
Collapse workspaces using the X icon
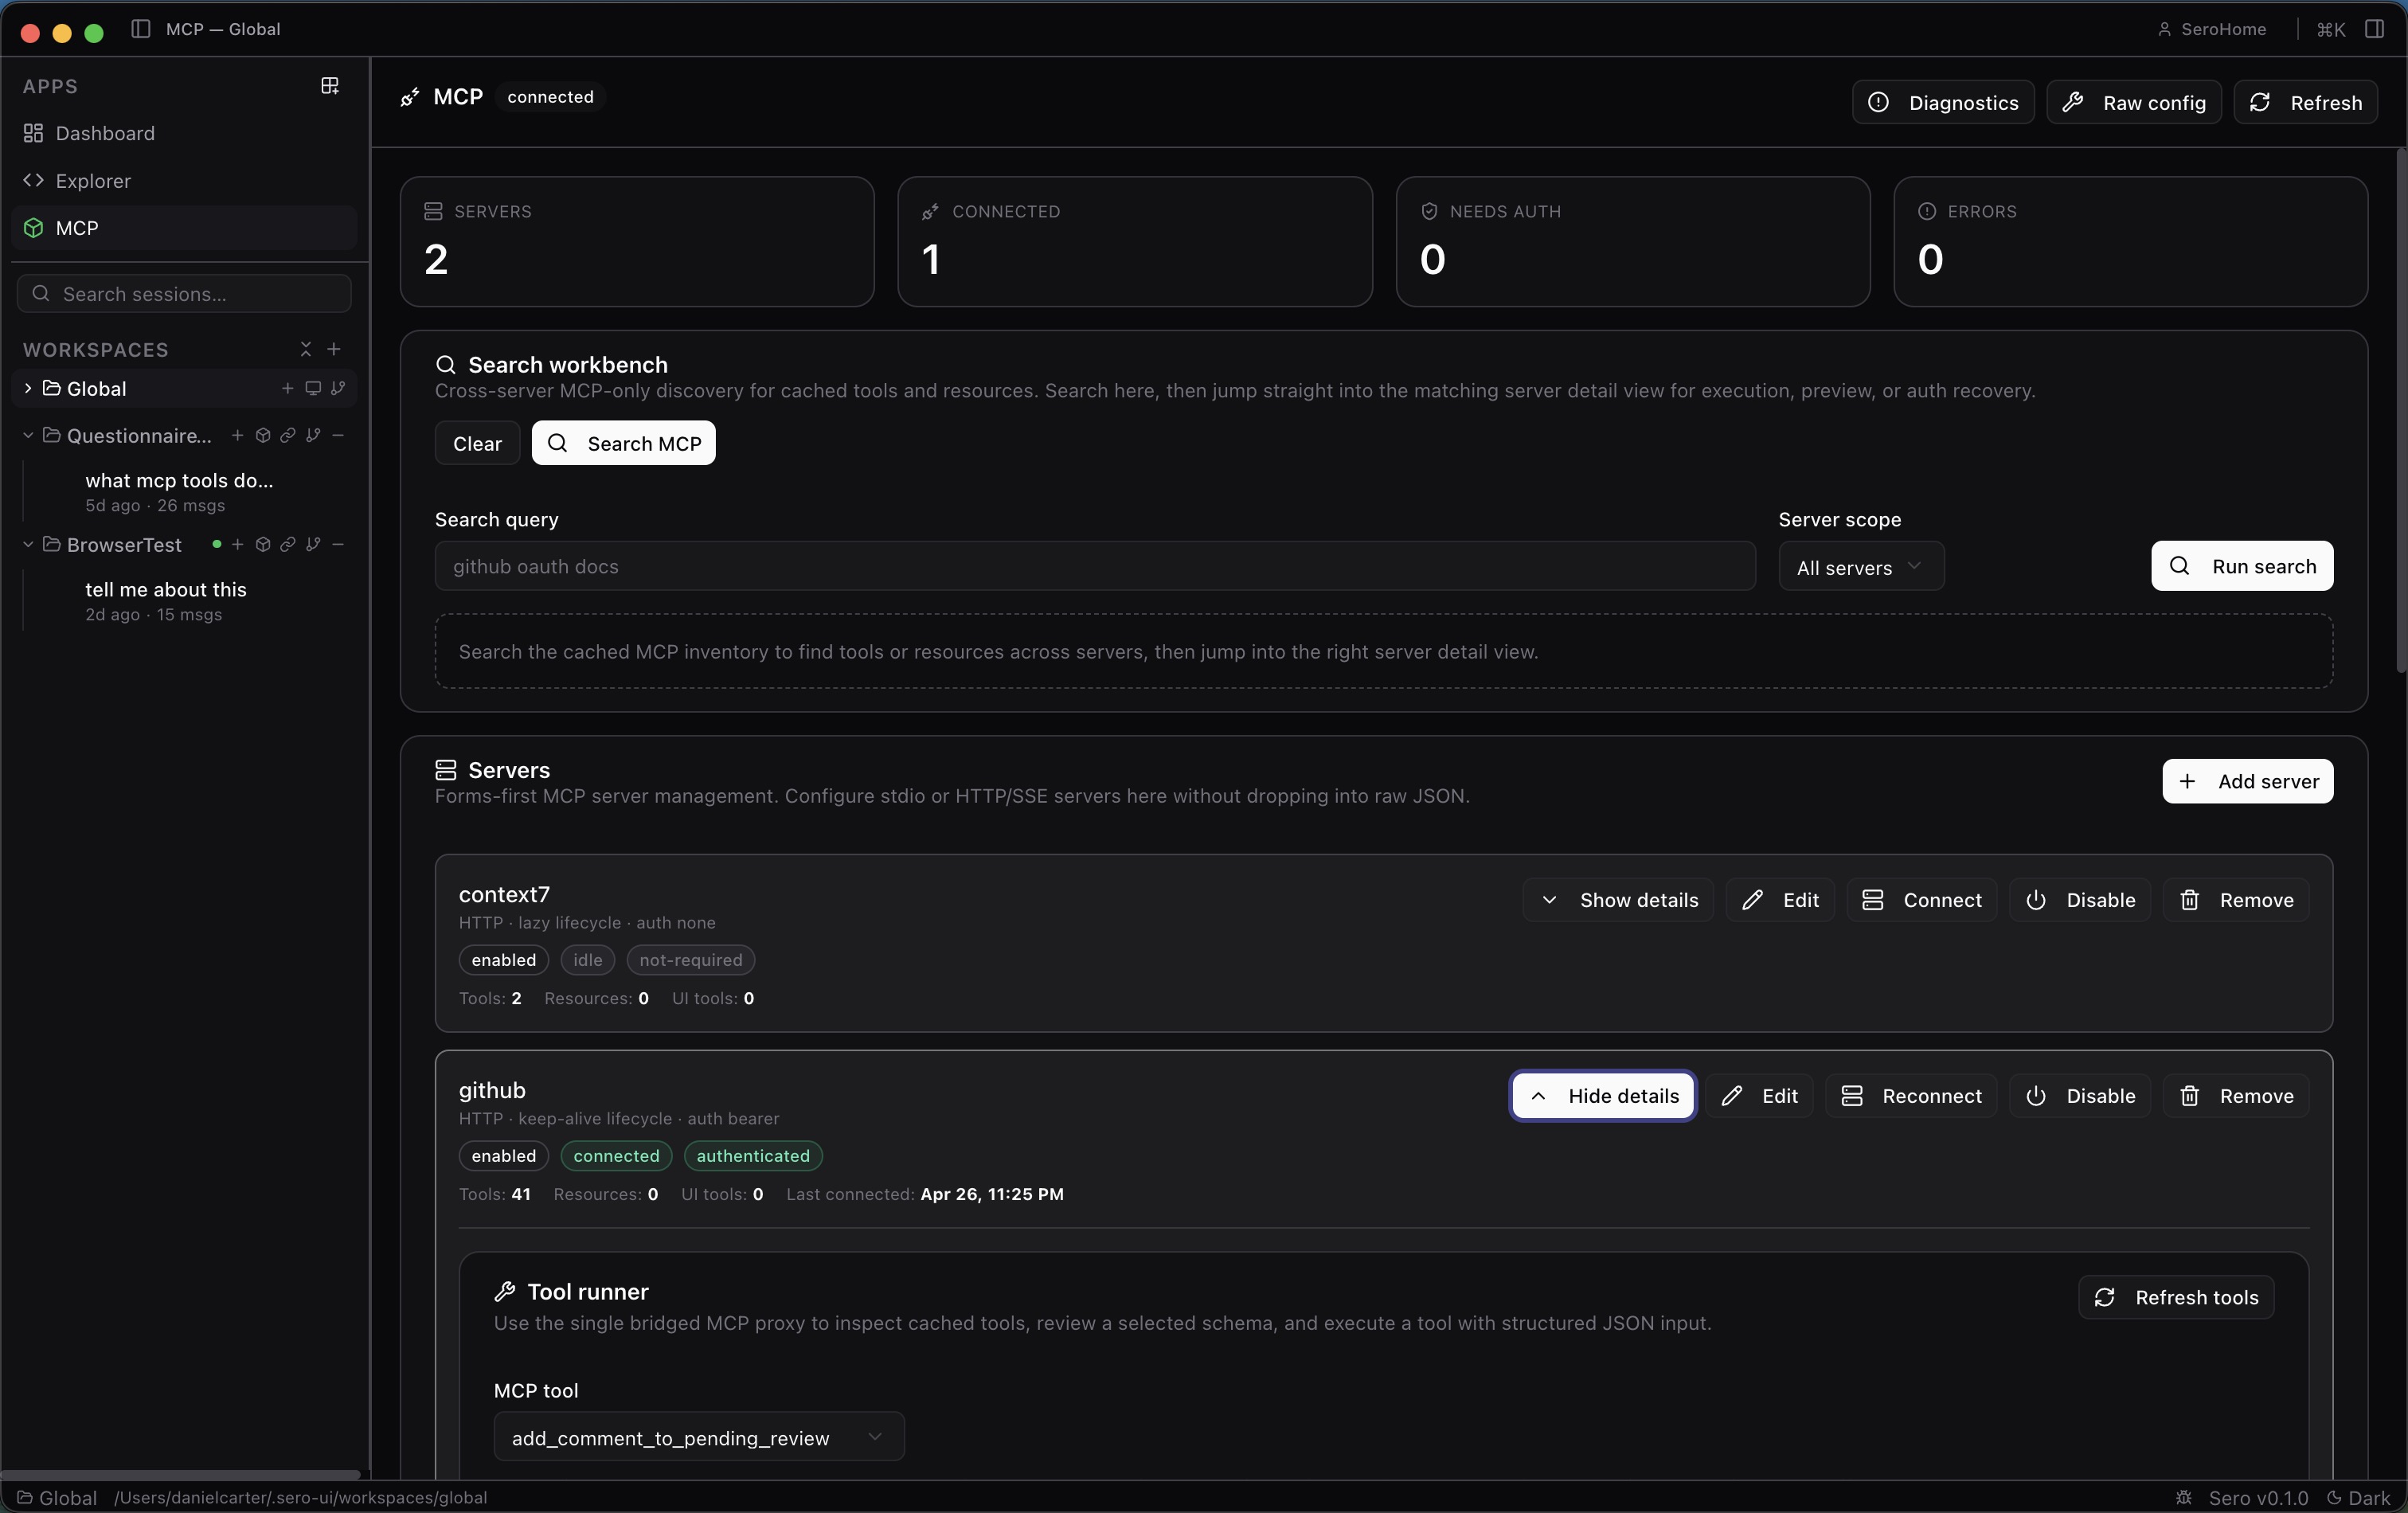[x=306, y=349]
